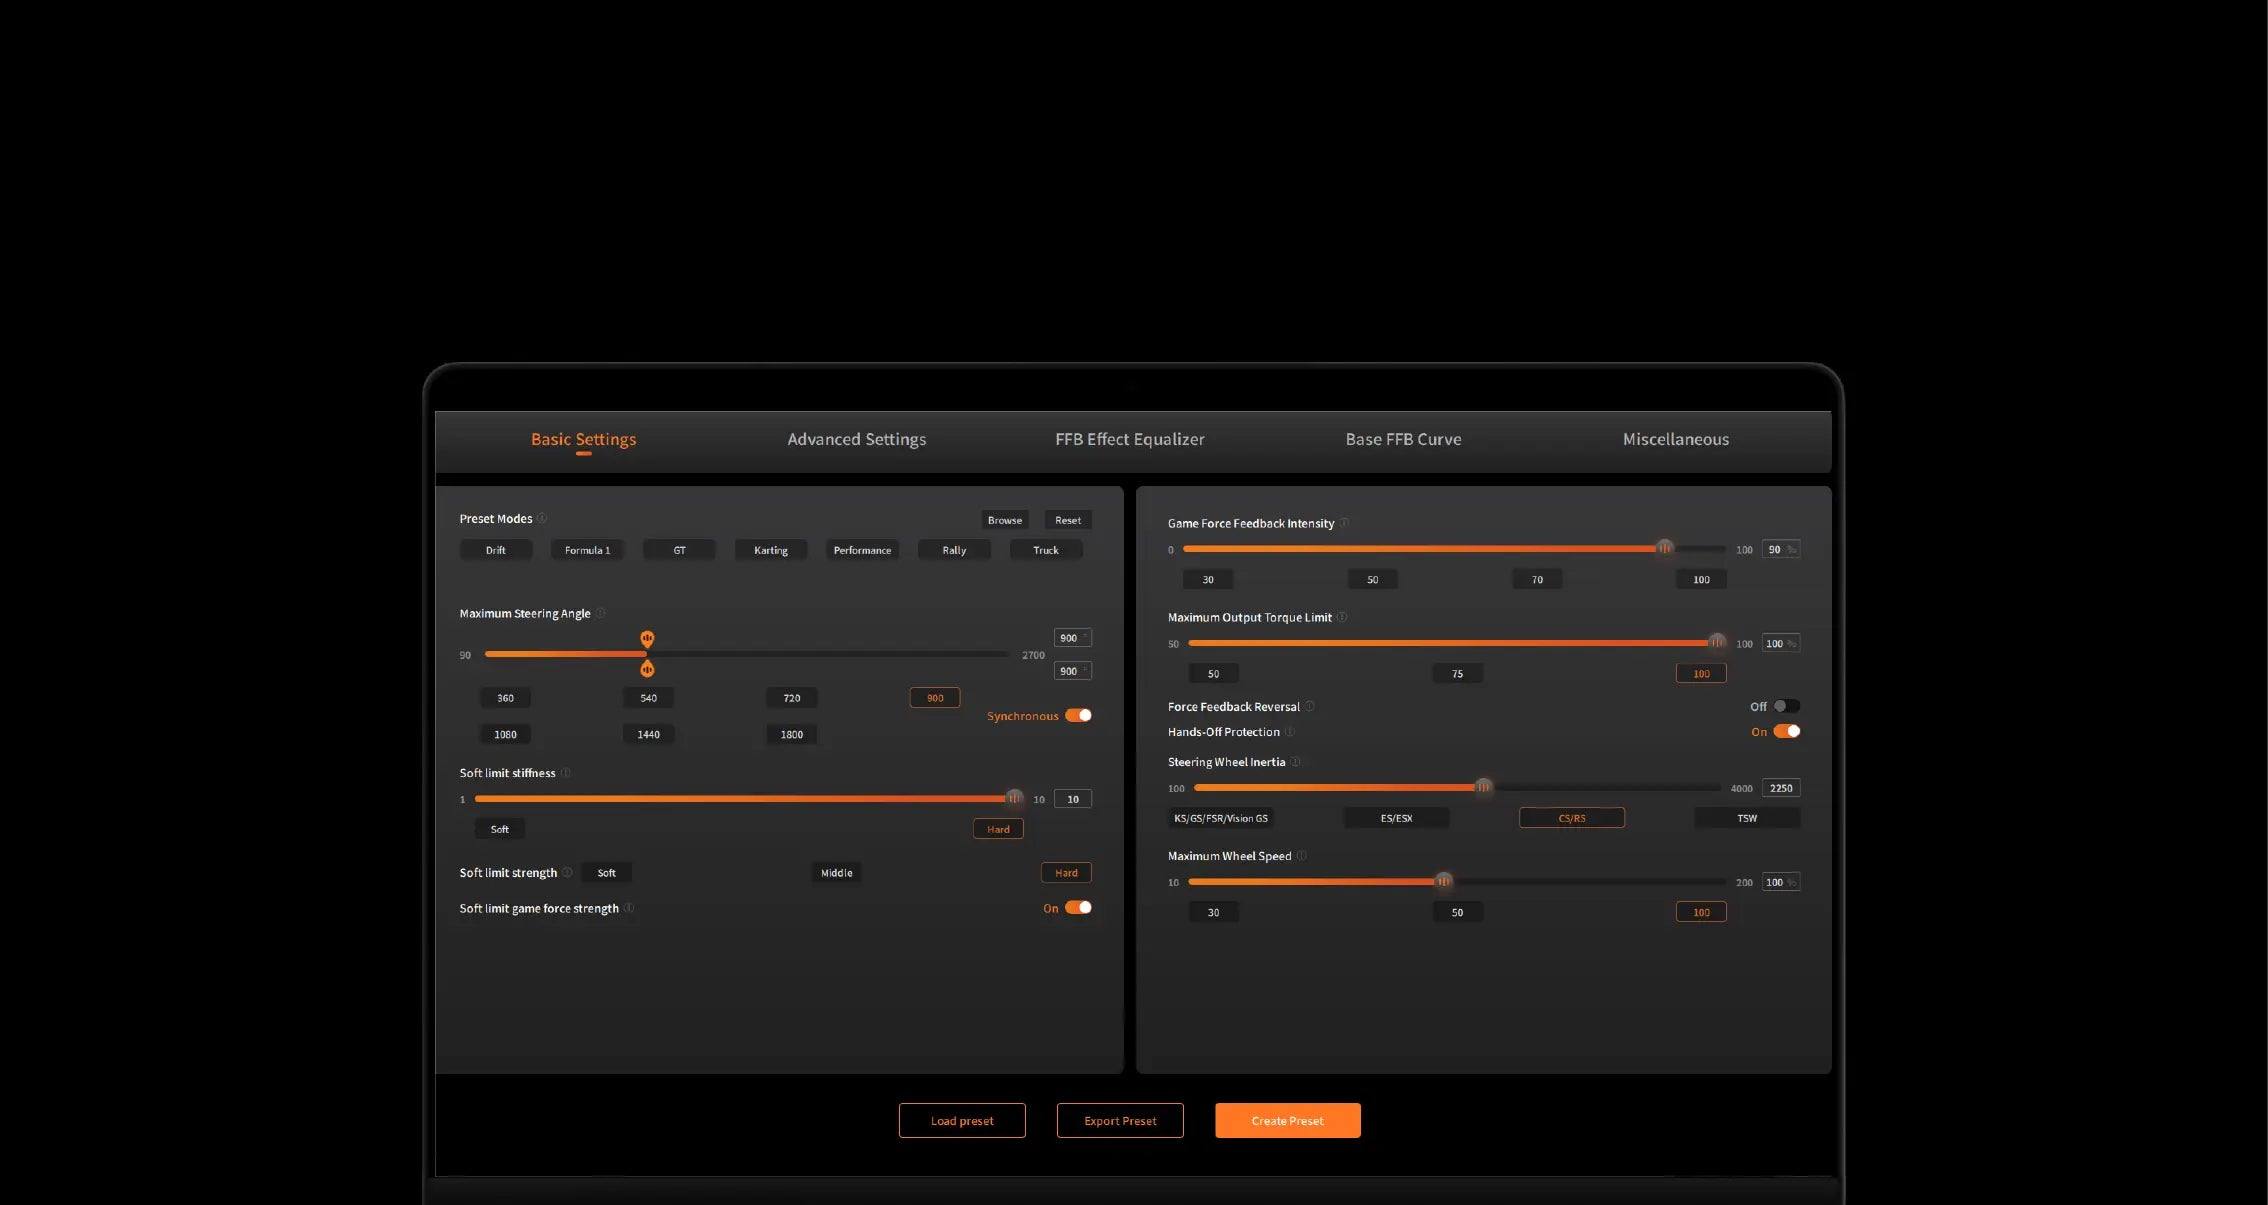Screen dimensions: 2268x1205
Task: Toggle the Synchronous steering angle switch
Action: coord(1078,715)
